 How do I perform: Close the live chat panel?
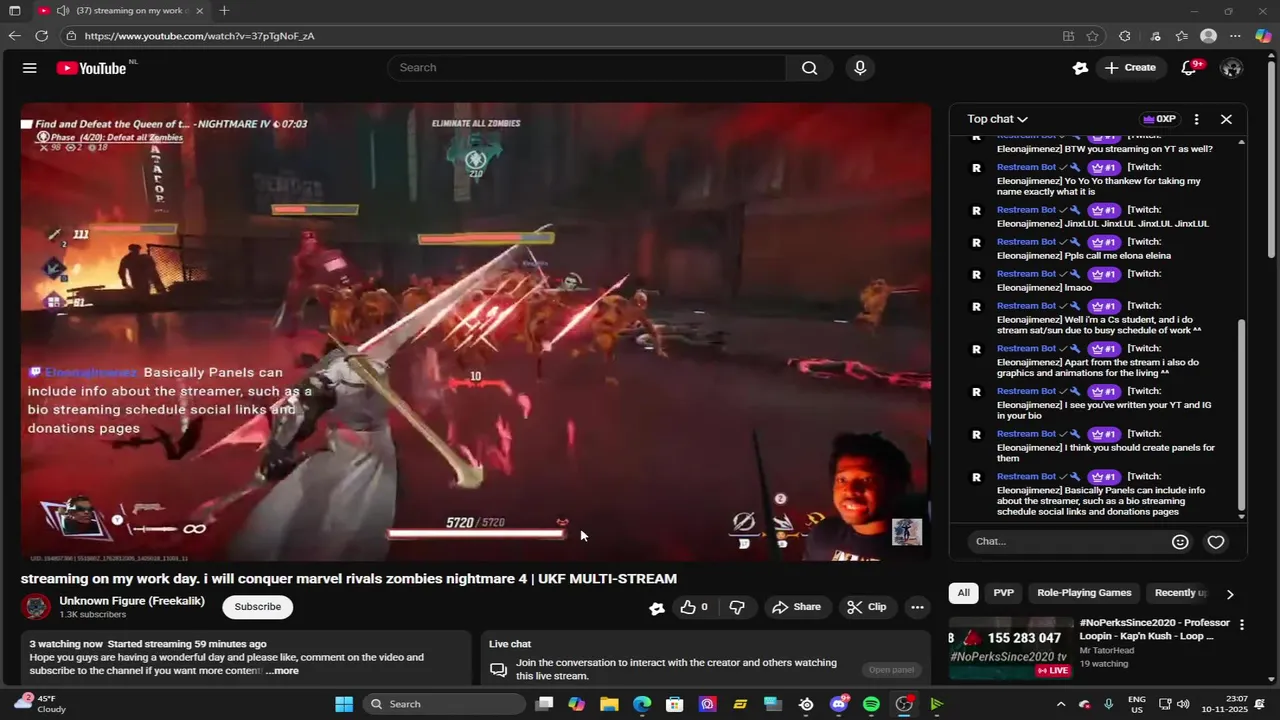pos(1226,119)
